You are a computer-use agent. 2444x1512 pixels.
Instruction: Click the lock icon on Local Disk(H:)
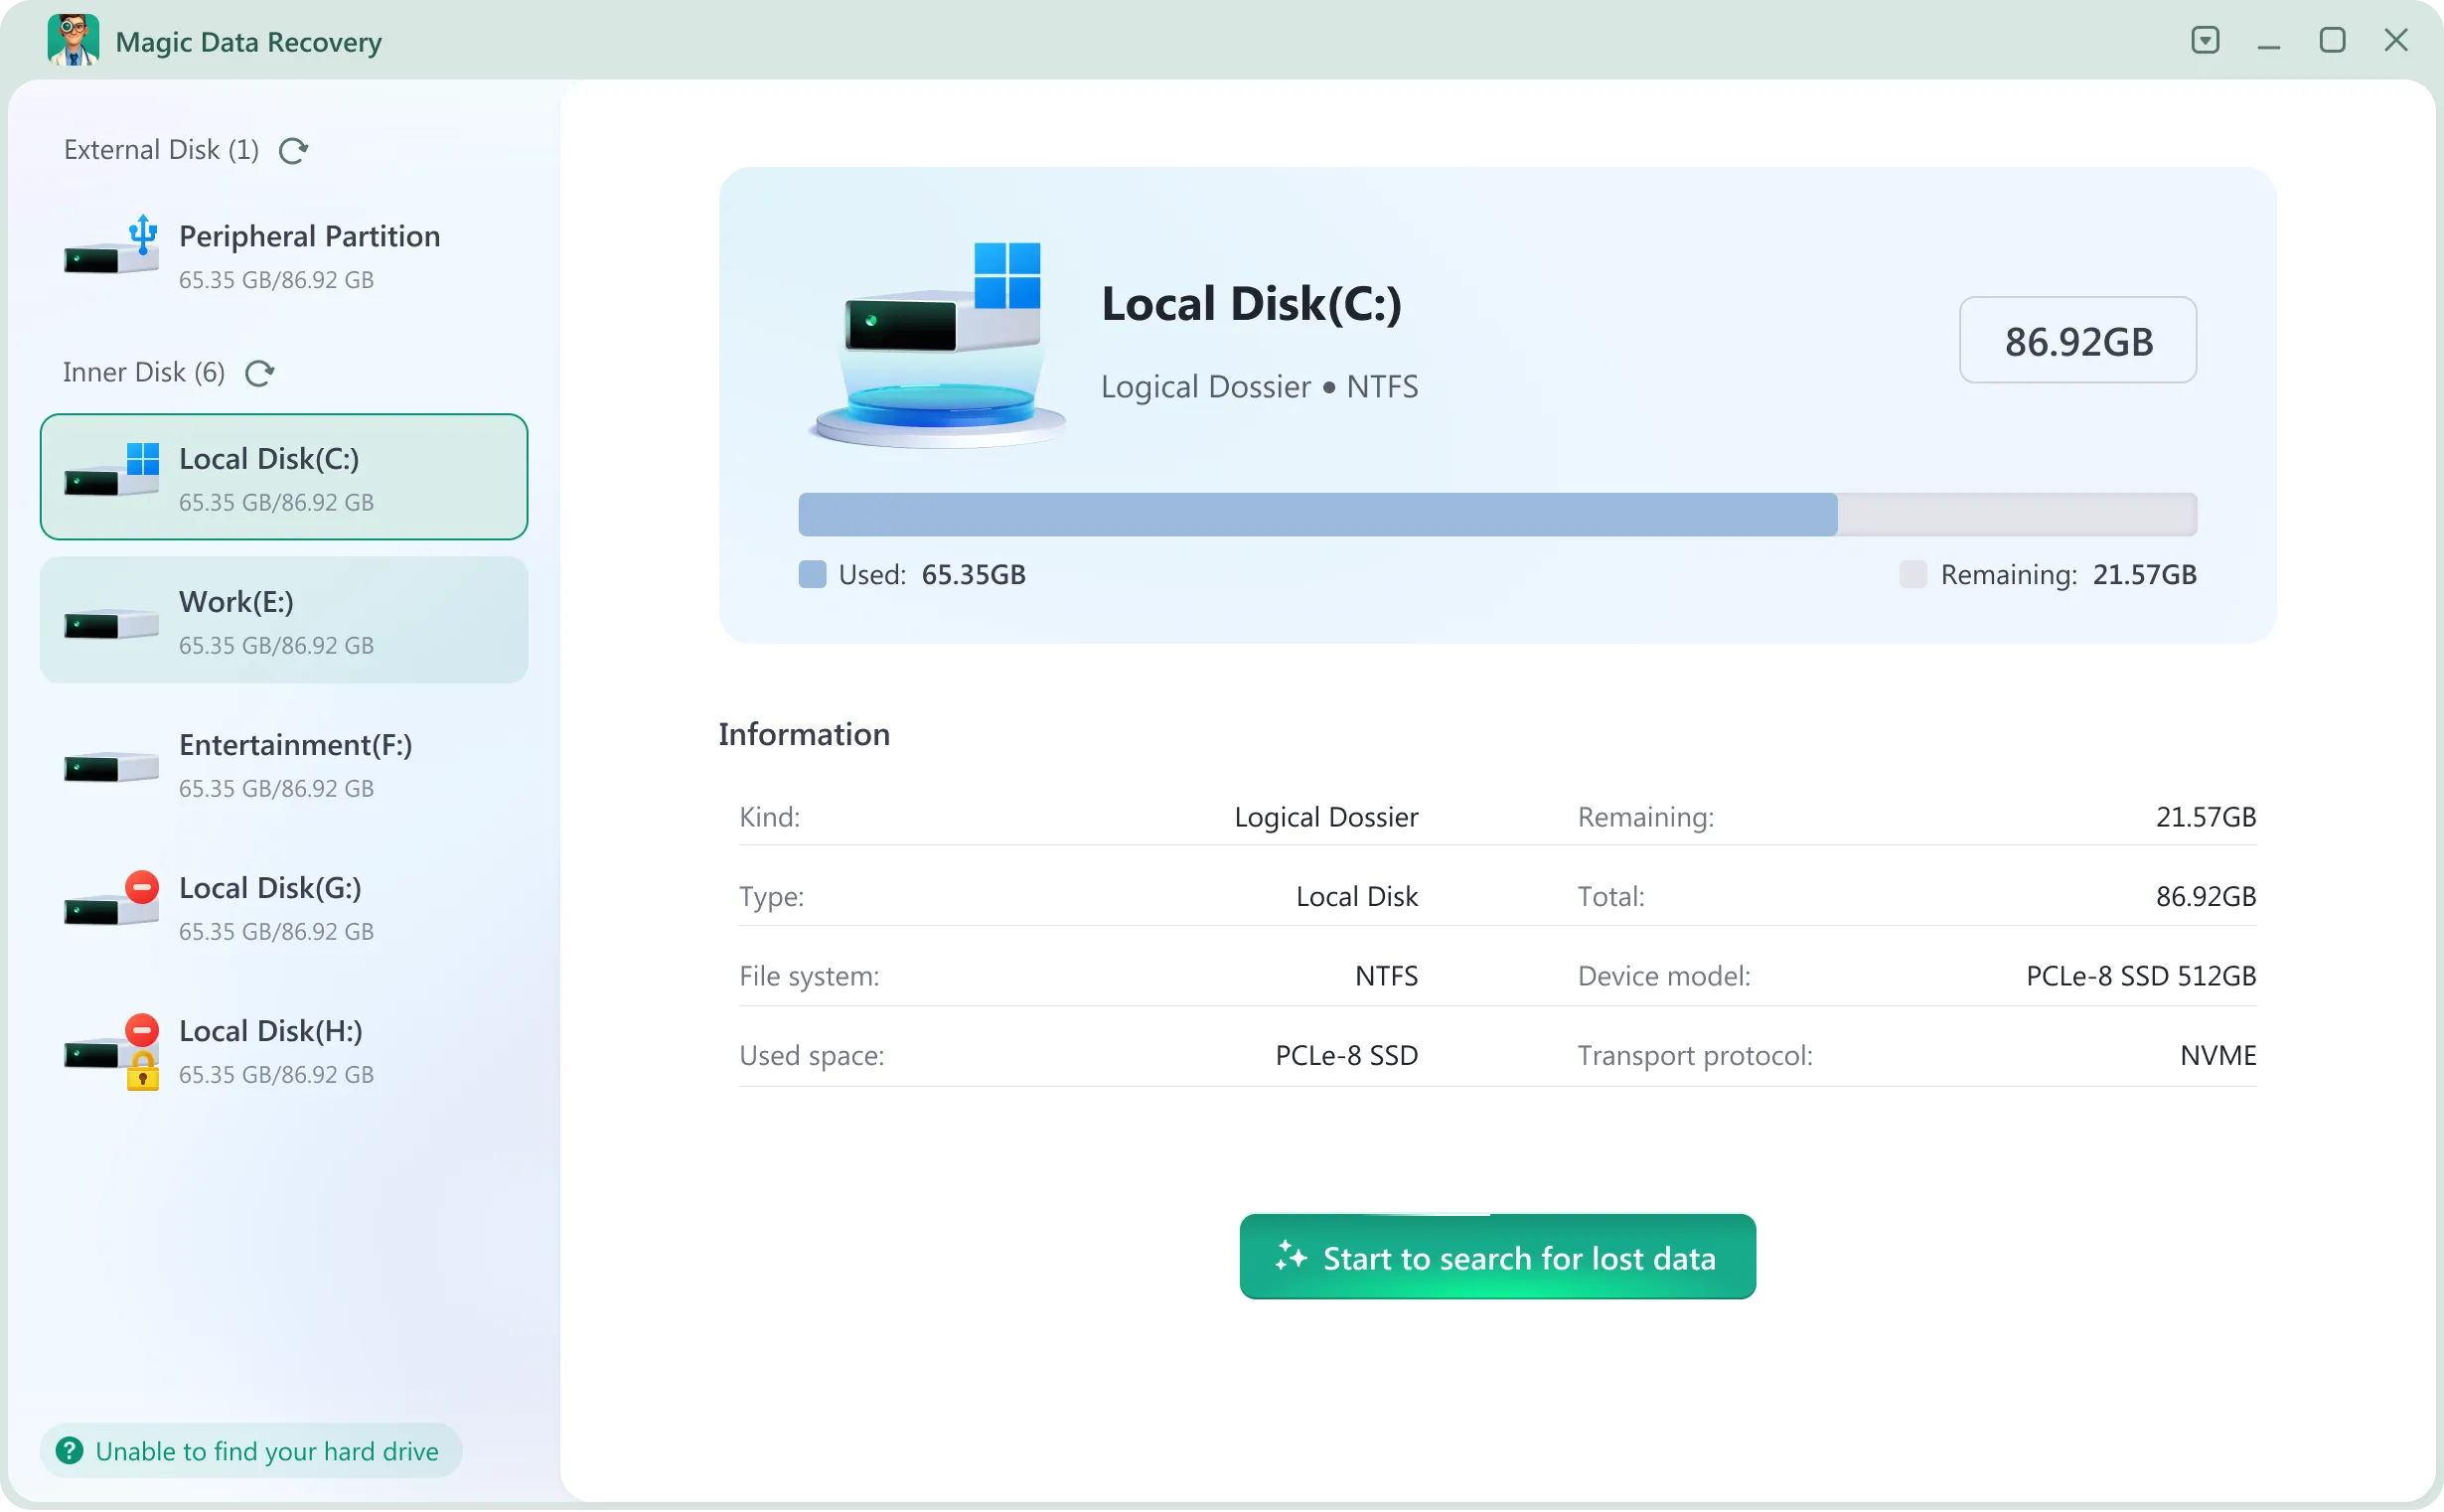coord(143,1070)
